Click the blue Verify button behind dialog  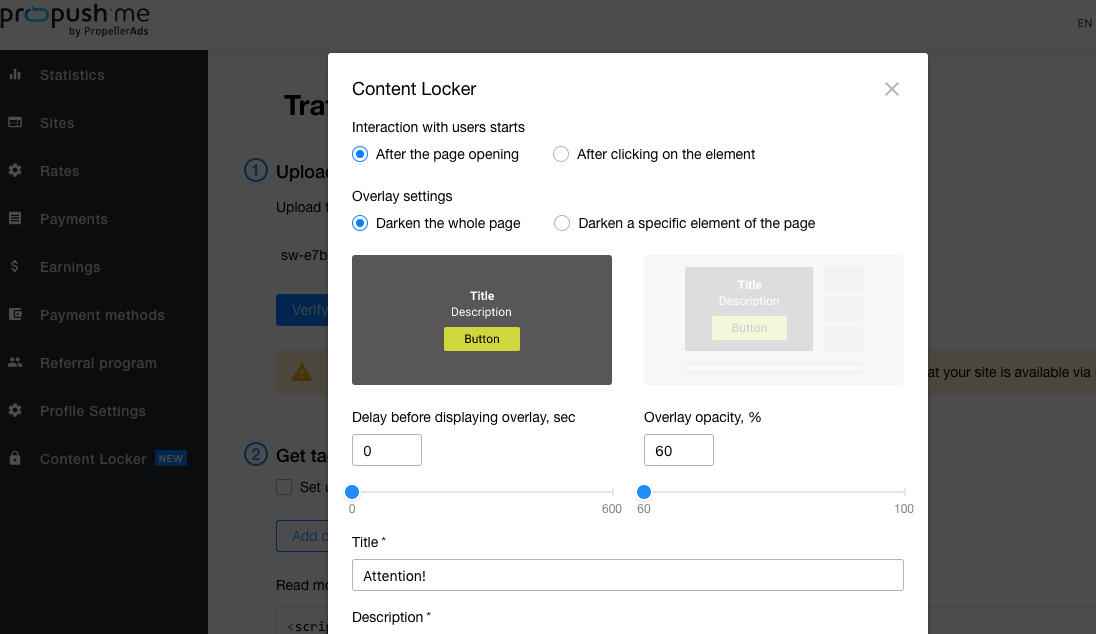[x=302, y=310]
